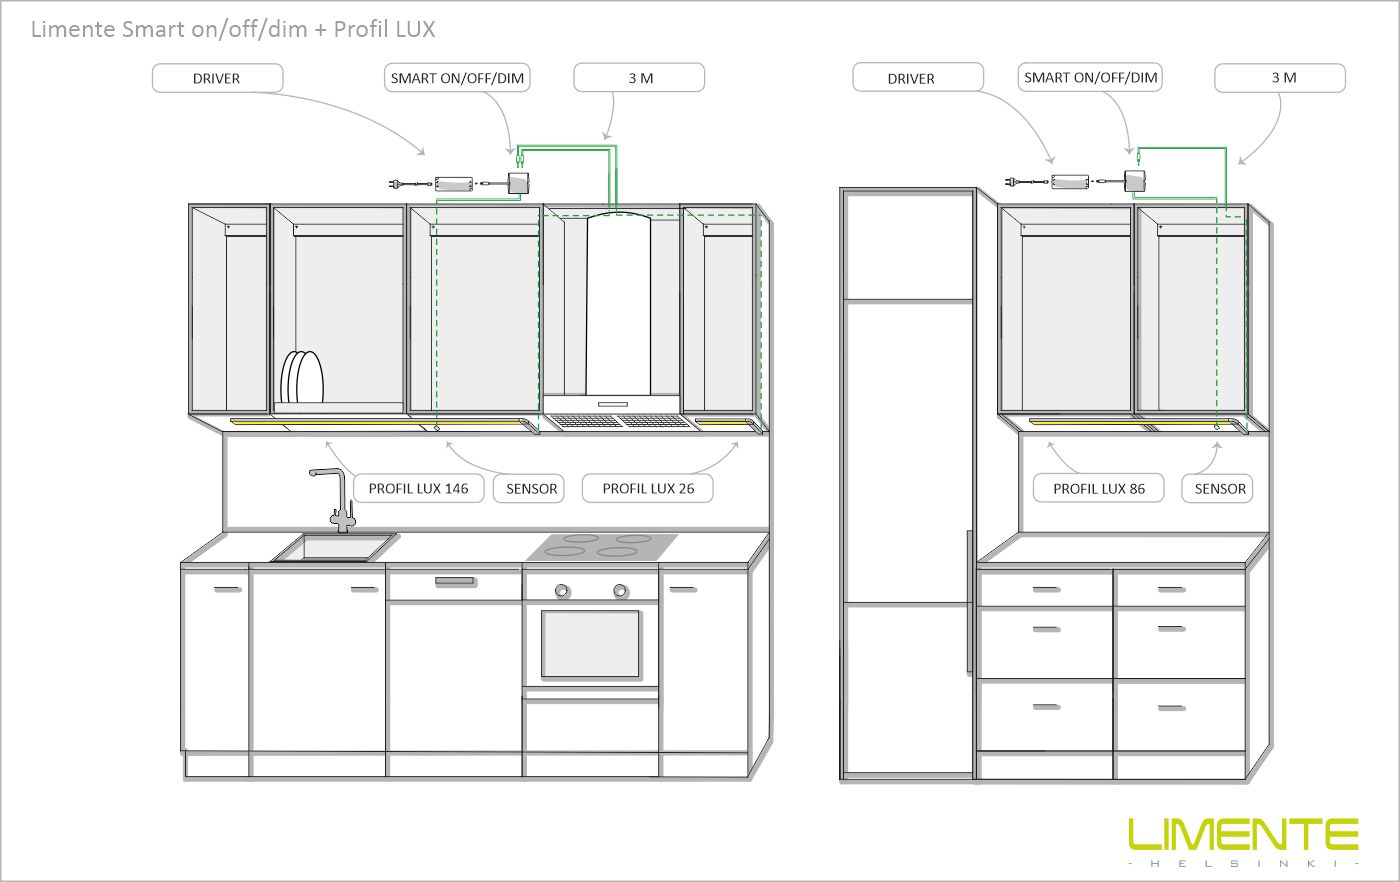Viewport: 1400px width, 882px height.
Task: Click the DRIVER label in left diagram
Action: 217,78
